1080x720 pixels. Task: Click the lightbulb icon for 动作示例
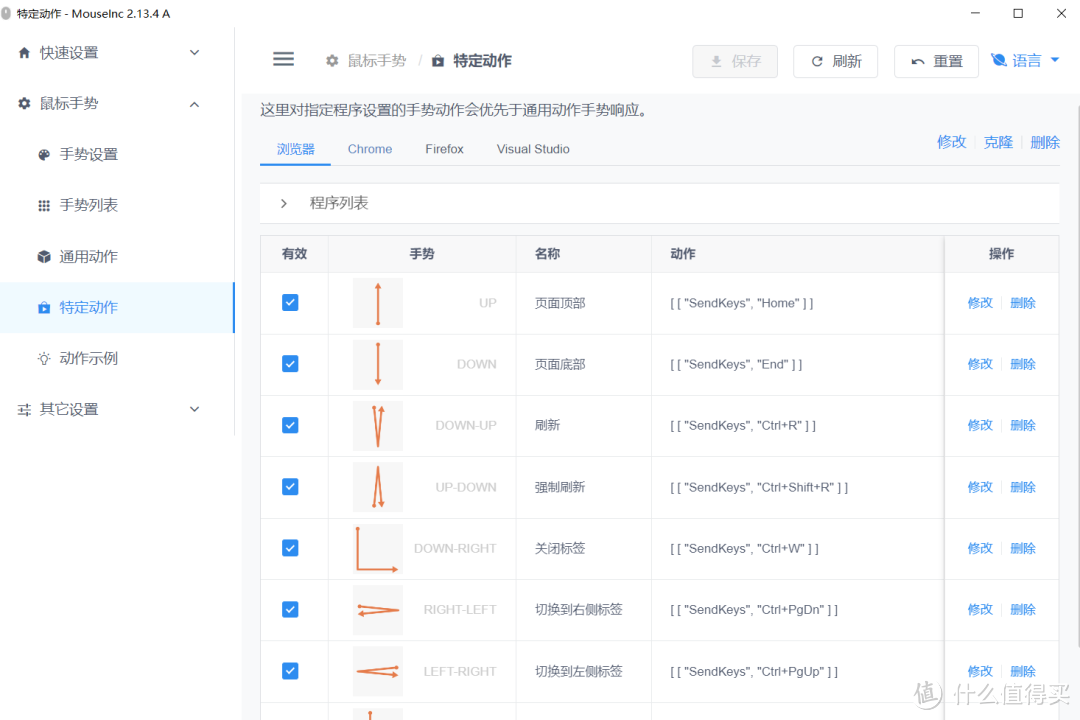click(44, 358)
